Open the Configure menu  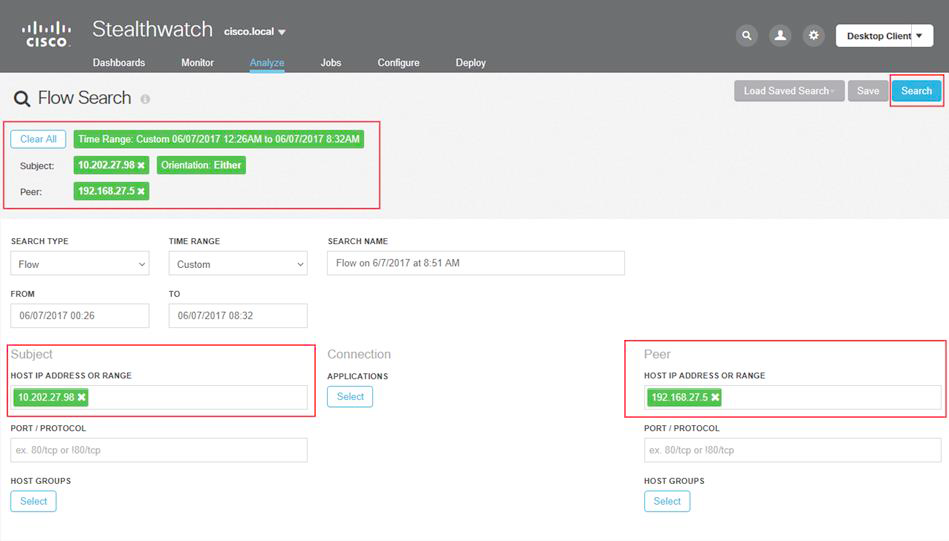tap(398, 63)
